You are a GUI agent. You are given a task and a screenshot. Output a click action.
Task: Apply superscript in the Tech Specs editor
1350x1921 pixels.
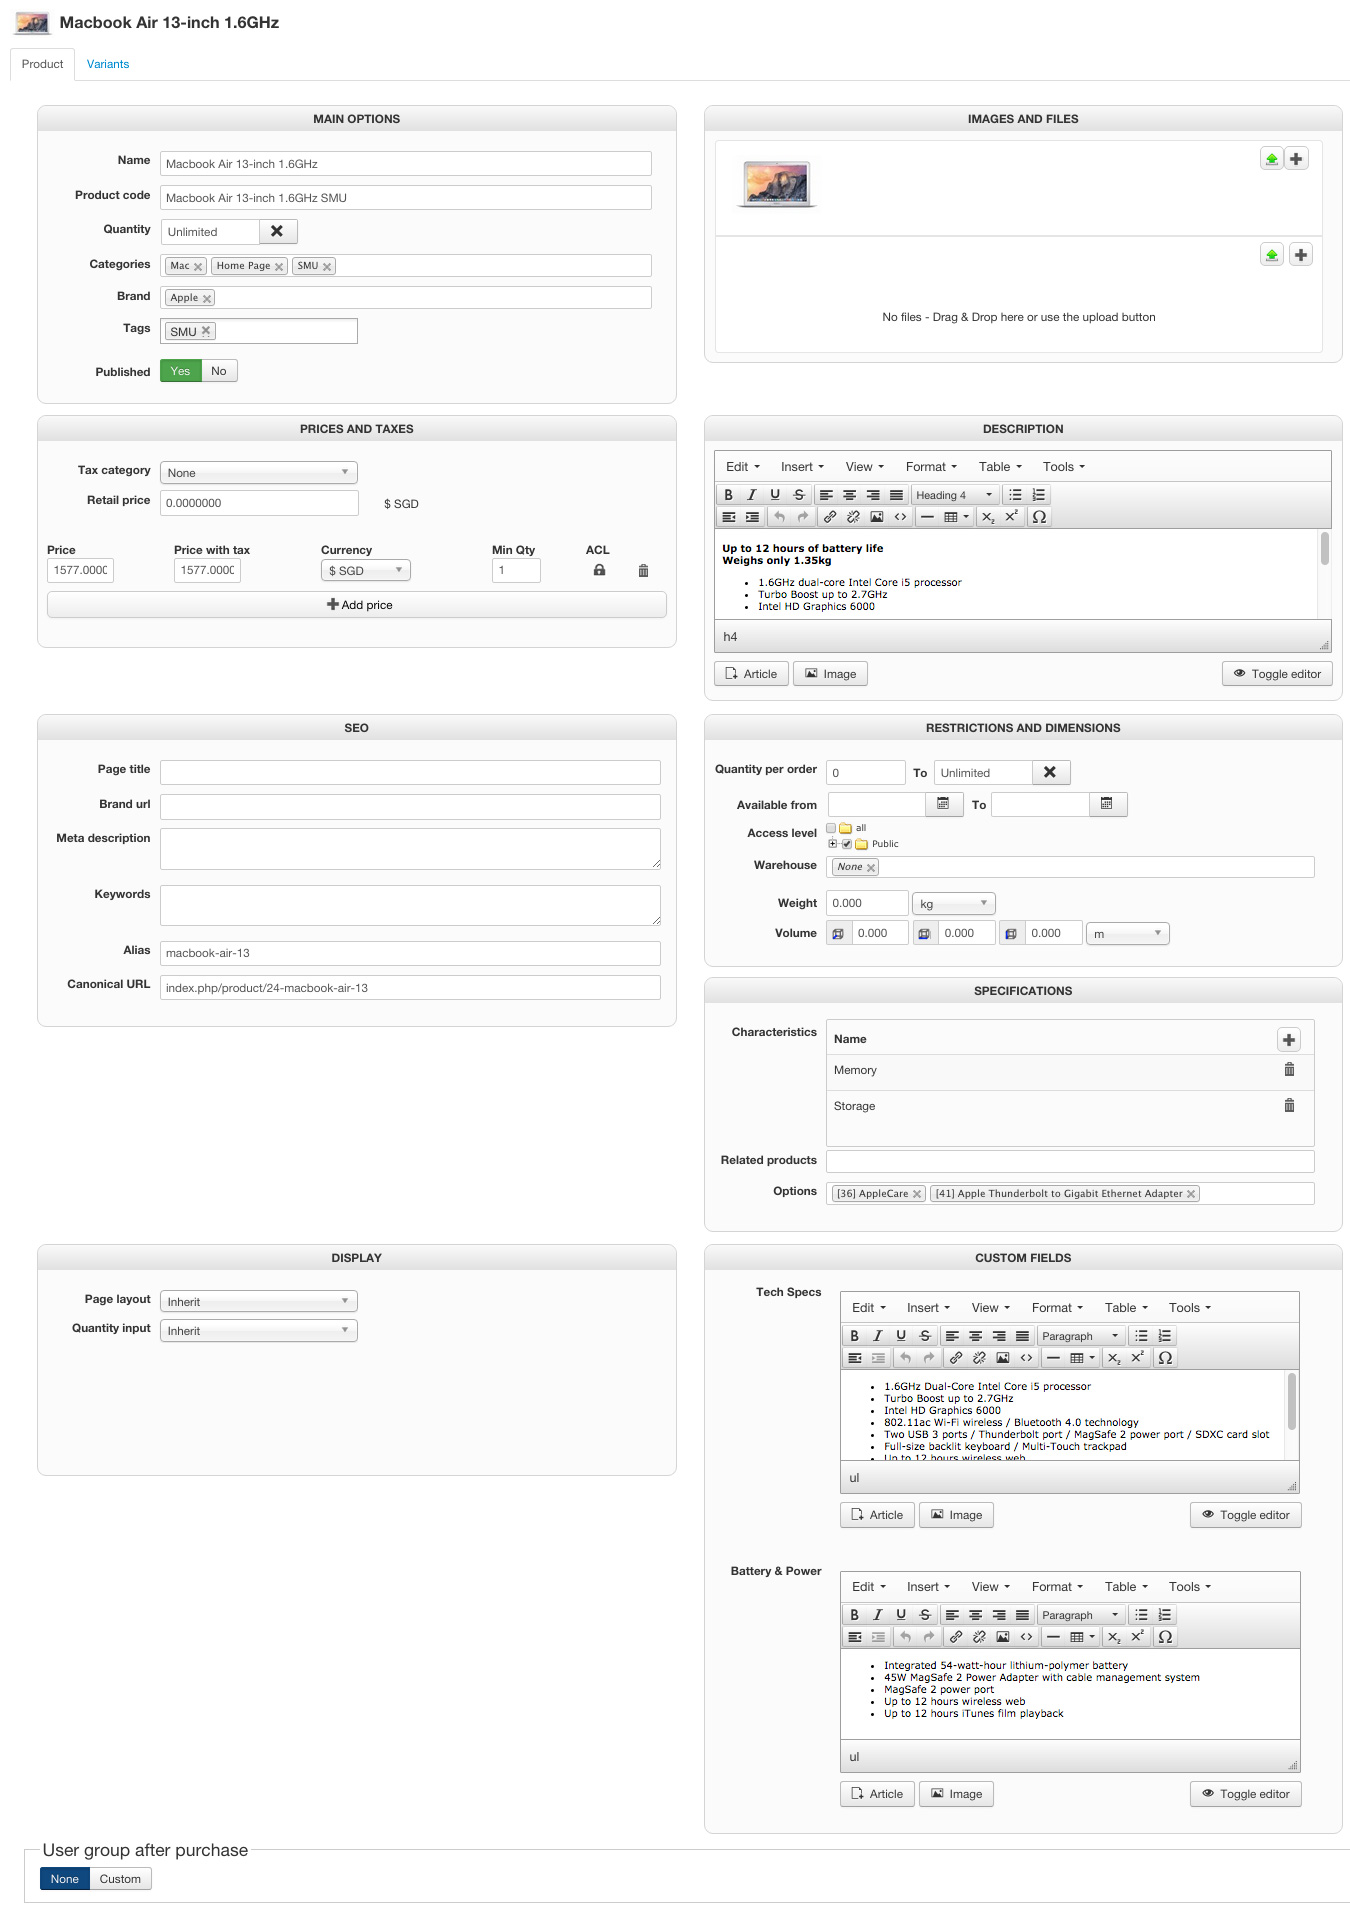click(x=1137, y=1358)
